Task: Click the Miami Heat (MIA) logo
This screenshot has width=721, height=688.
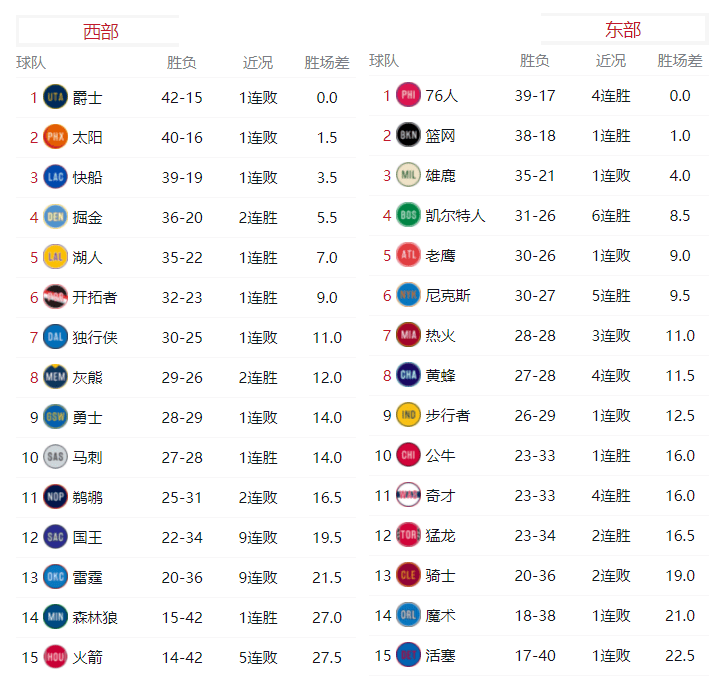Action: 408,336
